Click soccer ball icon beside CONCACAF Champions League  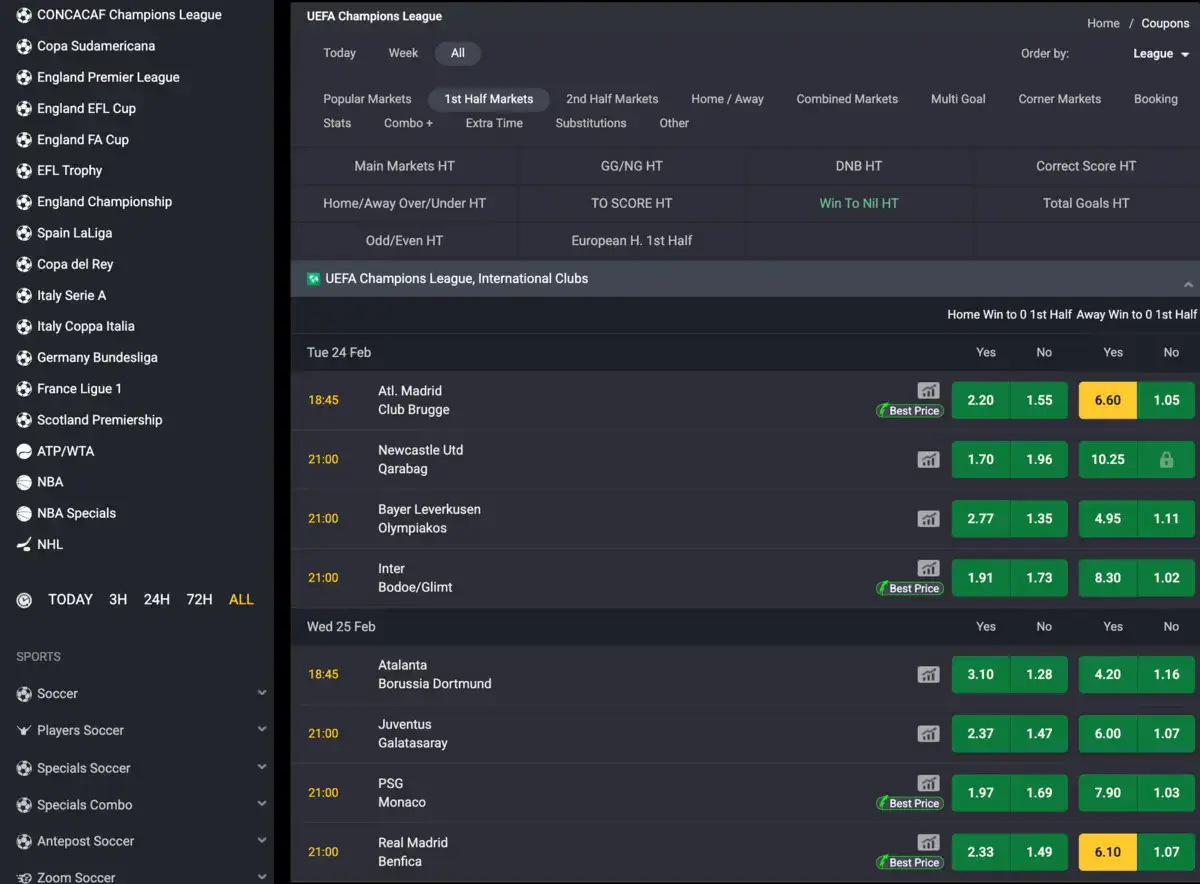[24, 15]
